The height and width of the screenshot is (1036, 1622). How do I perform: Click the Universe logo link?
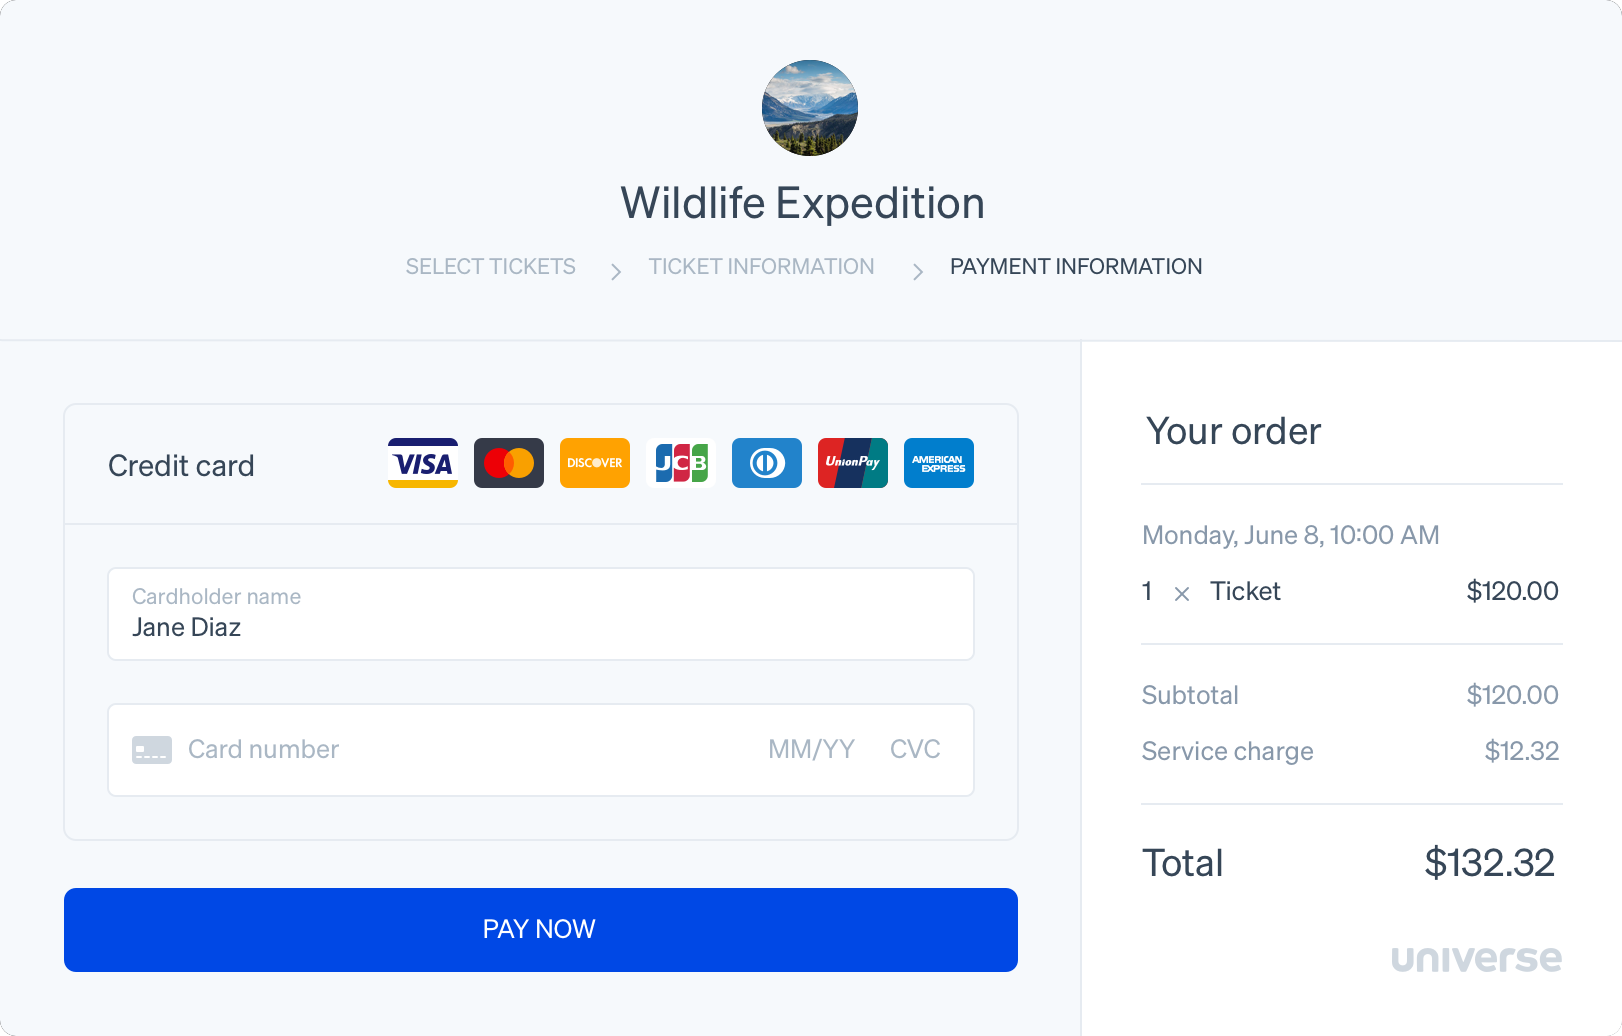point(1476,958)
